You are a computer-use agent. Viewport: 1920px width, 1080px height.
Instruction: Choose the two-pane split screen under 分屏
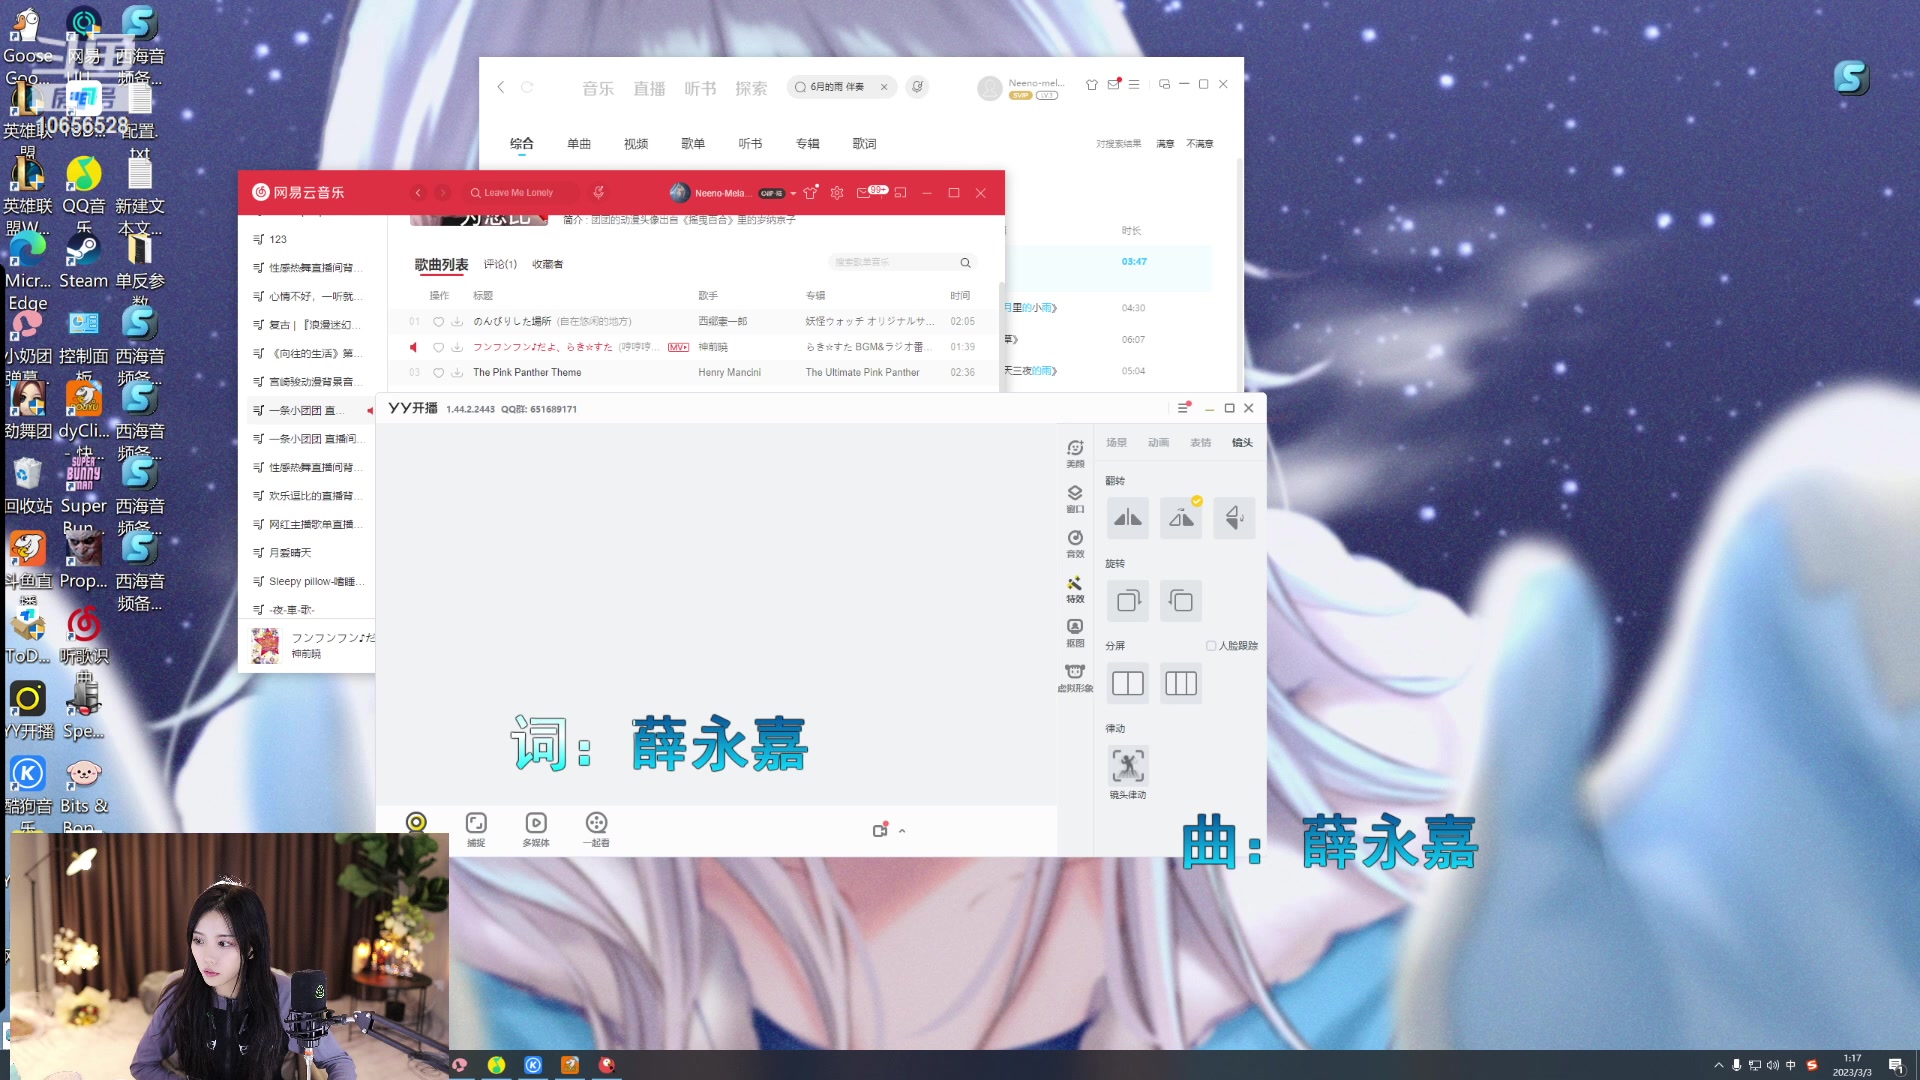coord(1128,684)
